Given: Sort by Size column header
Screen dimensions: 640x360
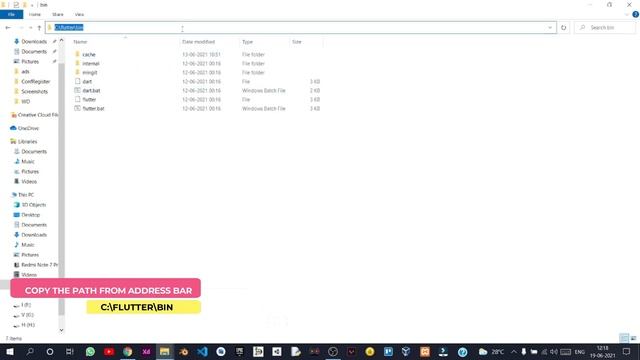Looking at the screenshot, I should tap(297, 42).
